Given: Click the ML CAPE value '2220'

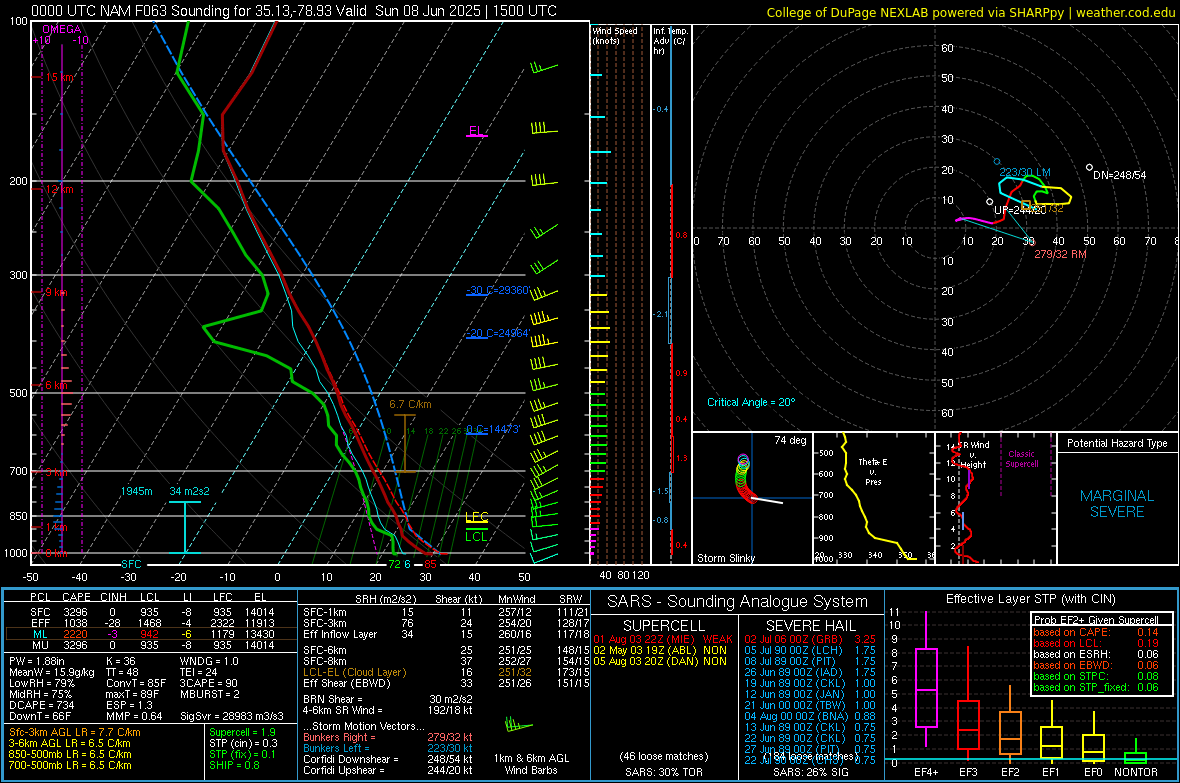Looking at the screenshot, I should [75, 634].
